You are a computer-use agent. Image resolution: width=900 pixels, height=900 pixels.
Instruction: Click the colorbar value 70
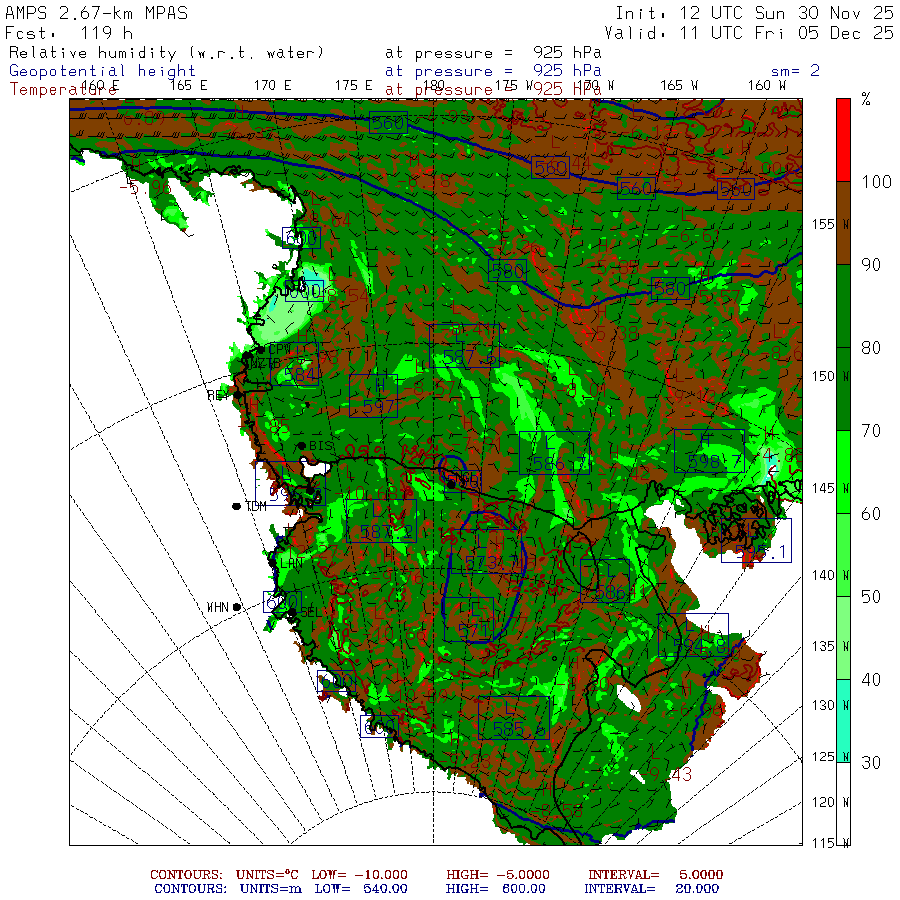tap(871, 430)
